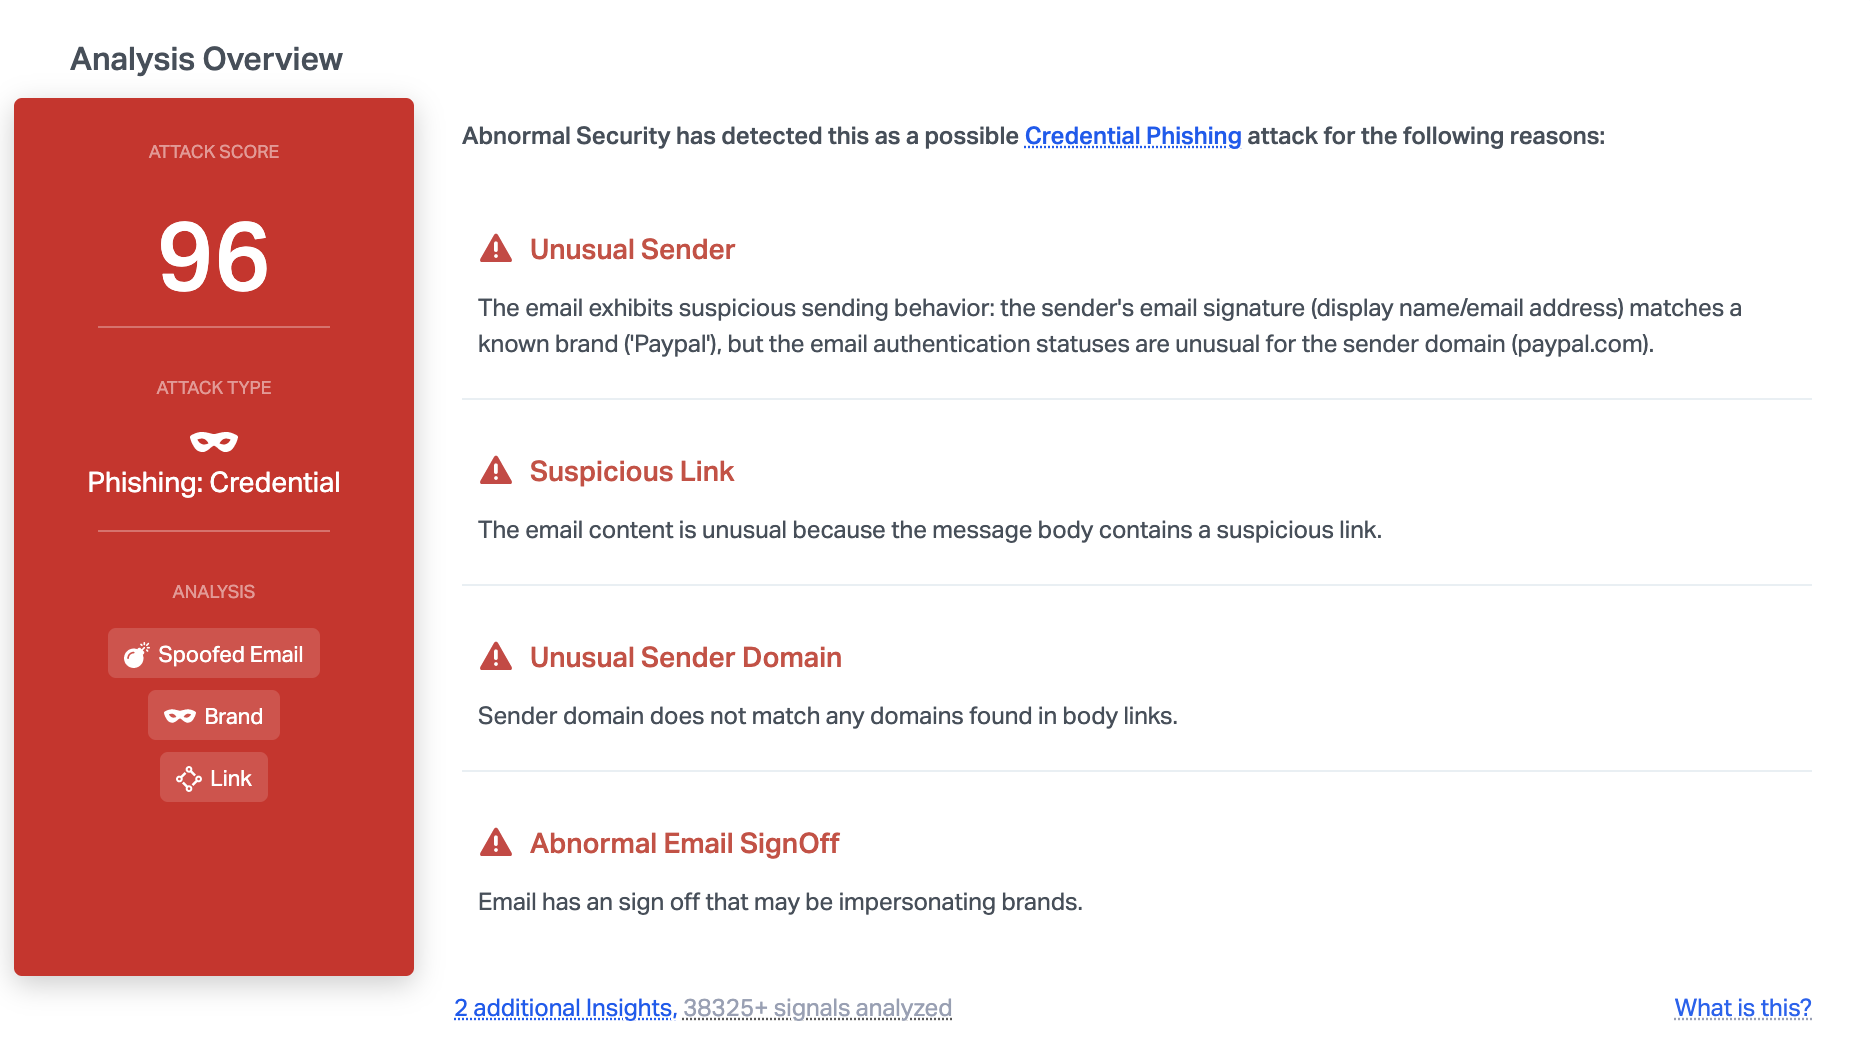Open the Credential Phishing link
The width and height of the screenshot is (1870, 1042).
click(x=1132, y=136)
